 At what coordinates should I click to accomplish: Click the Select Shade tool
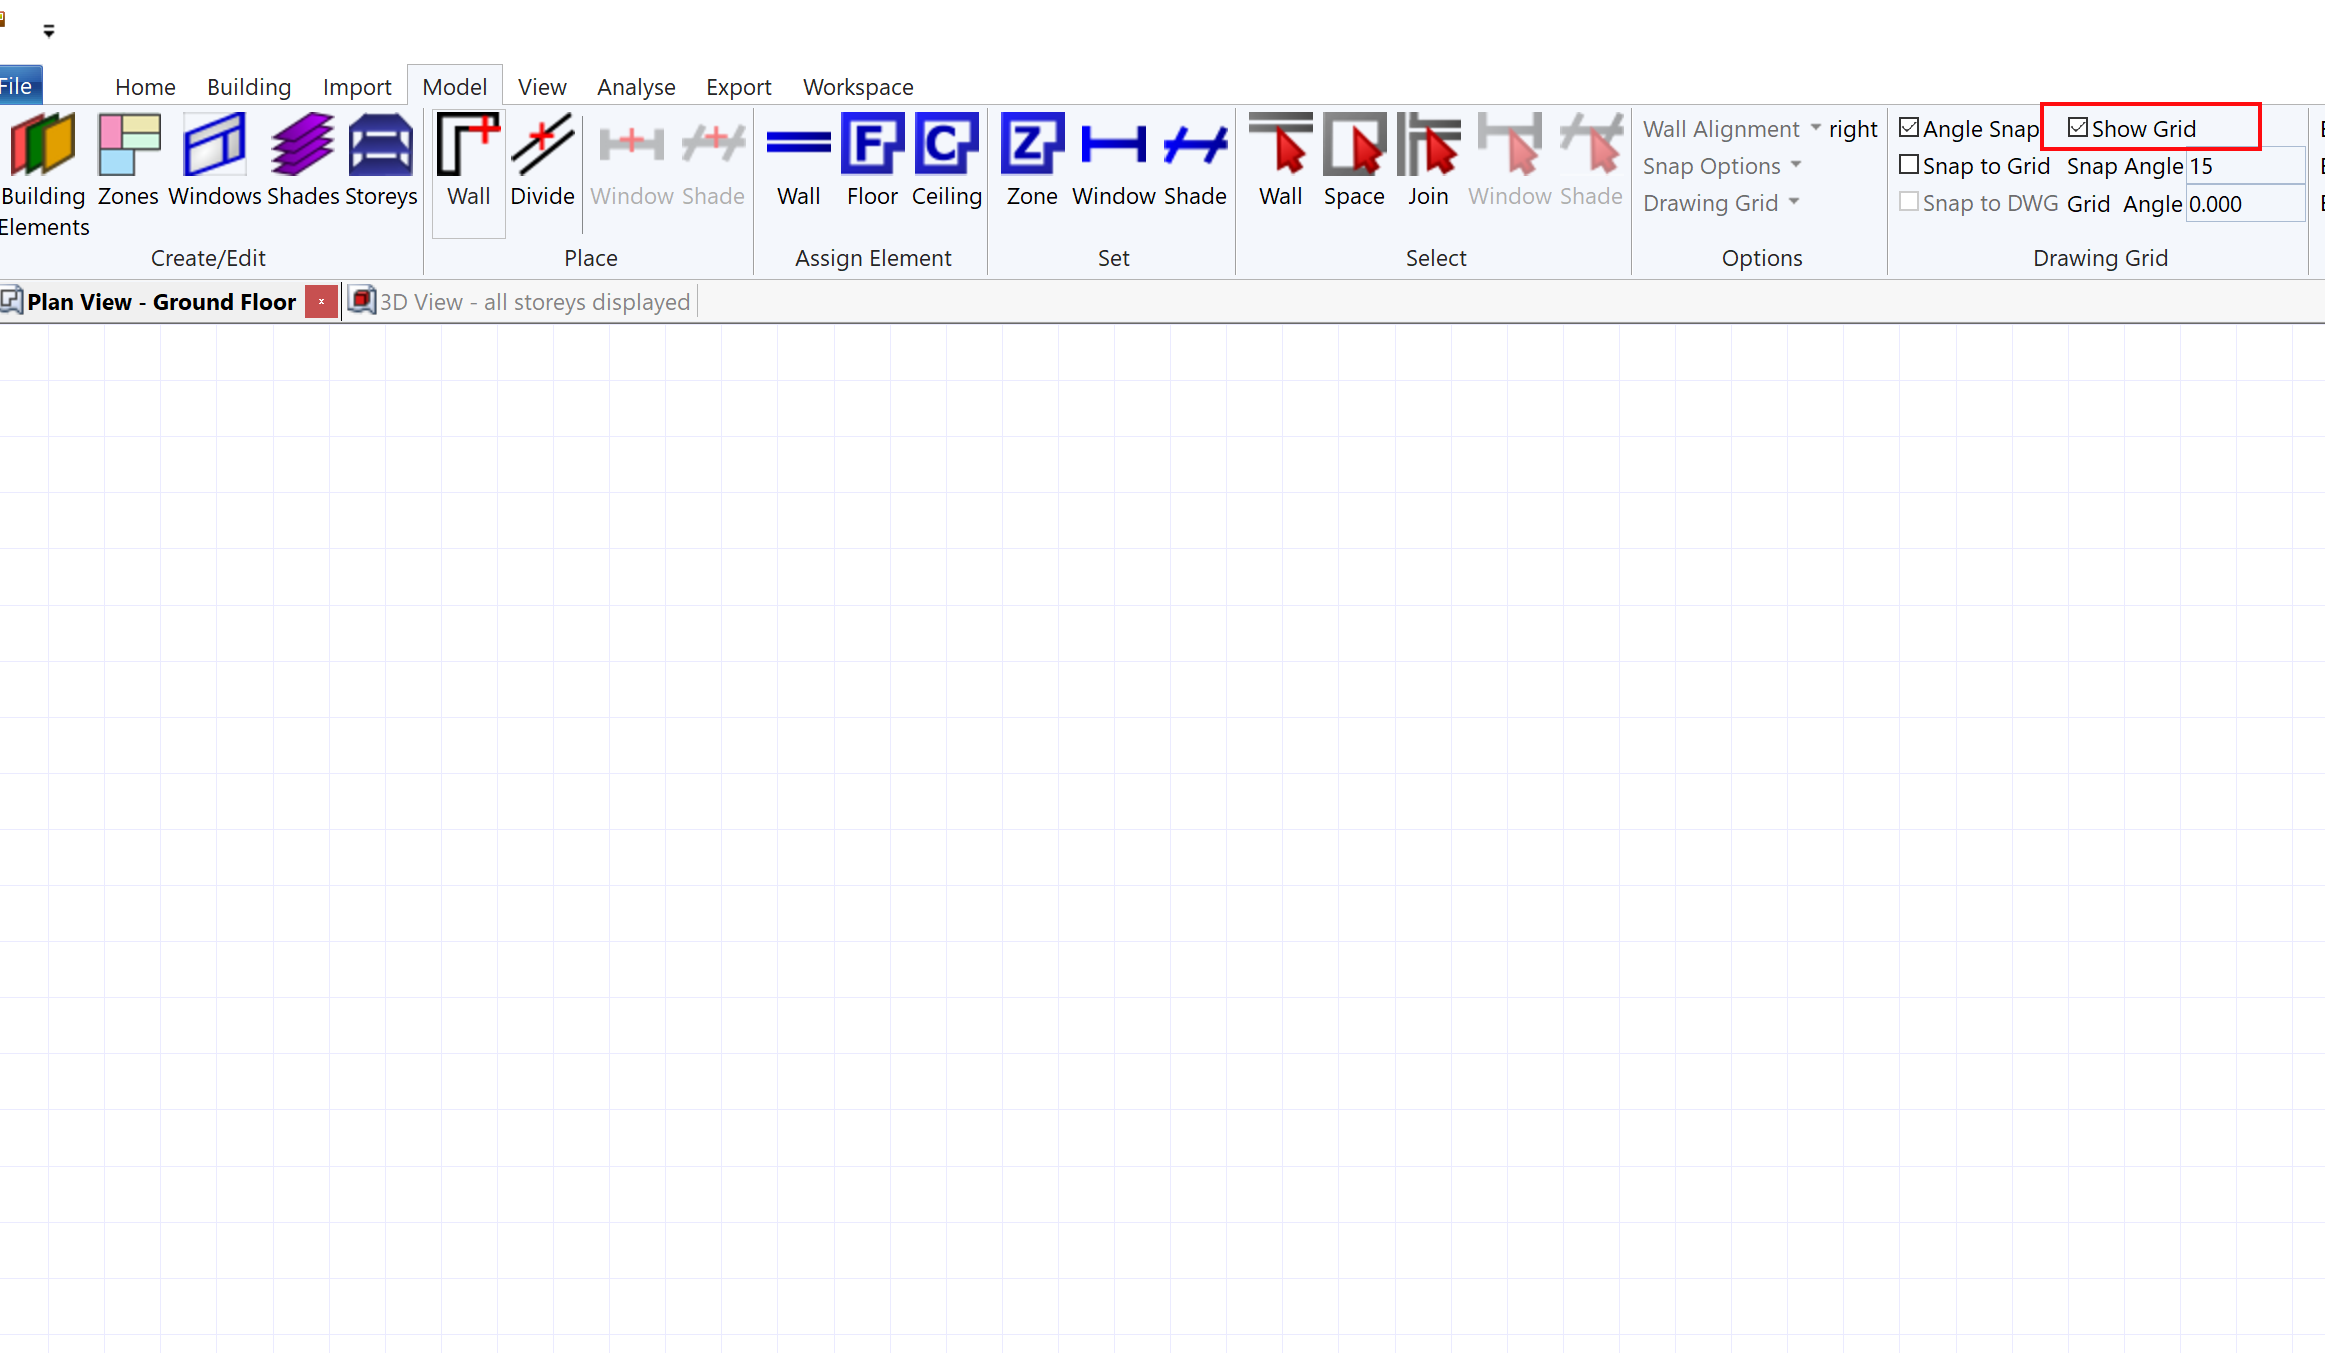pyautogui.click(x=1591, y=160)
